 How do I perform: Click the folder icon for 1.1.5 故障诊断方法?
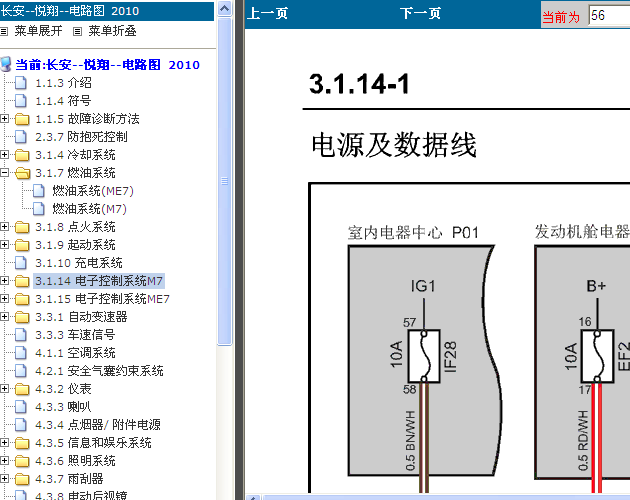click(22, 119)
